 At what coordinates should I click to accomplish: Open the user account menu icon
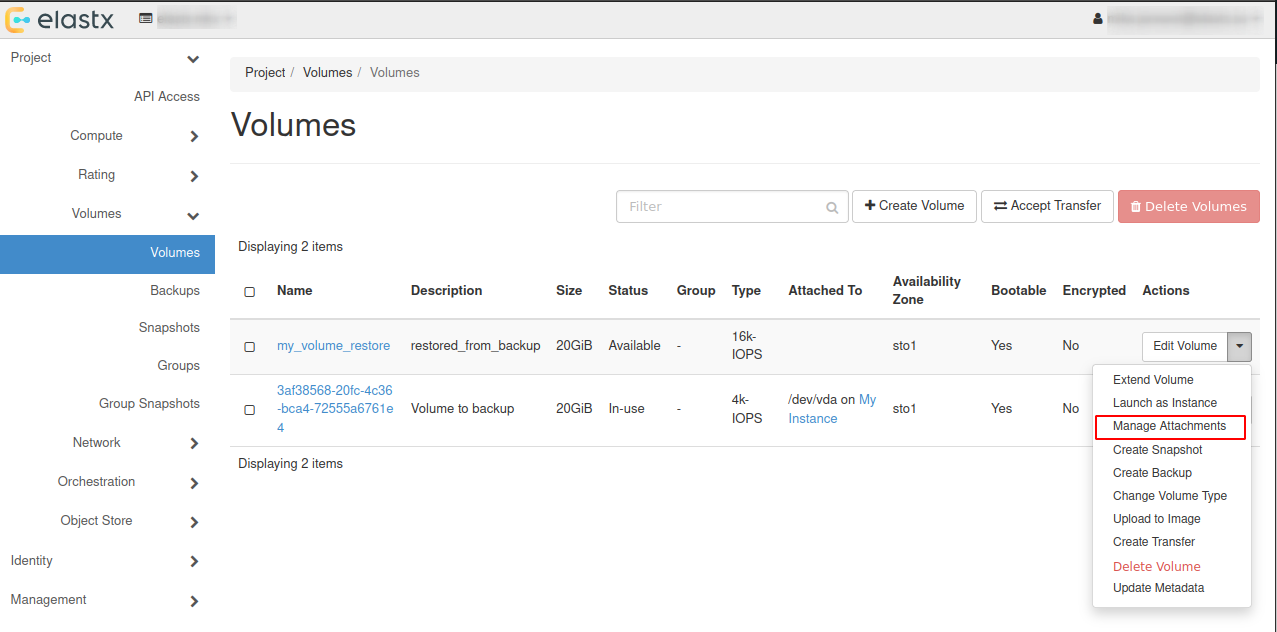tap(1098, 19)
